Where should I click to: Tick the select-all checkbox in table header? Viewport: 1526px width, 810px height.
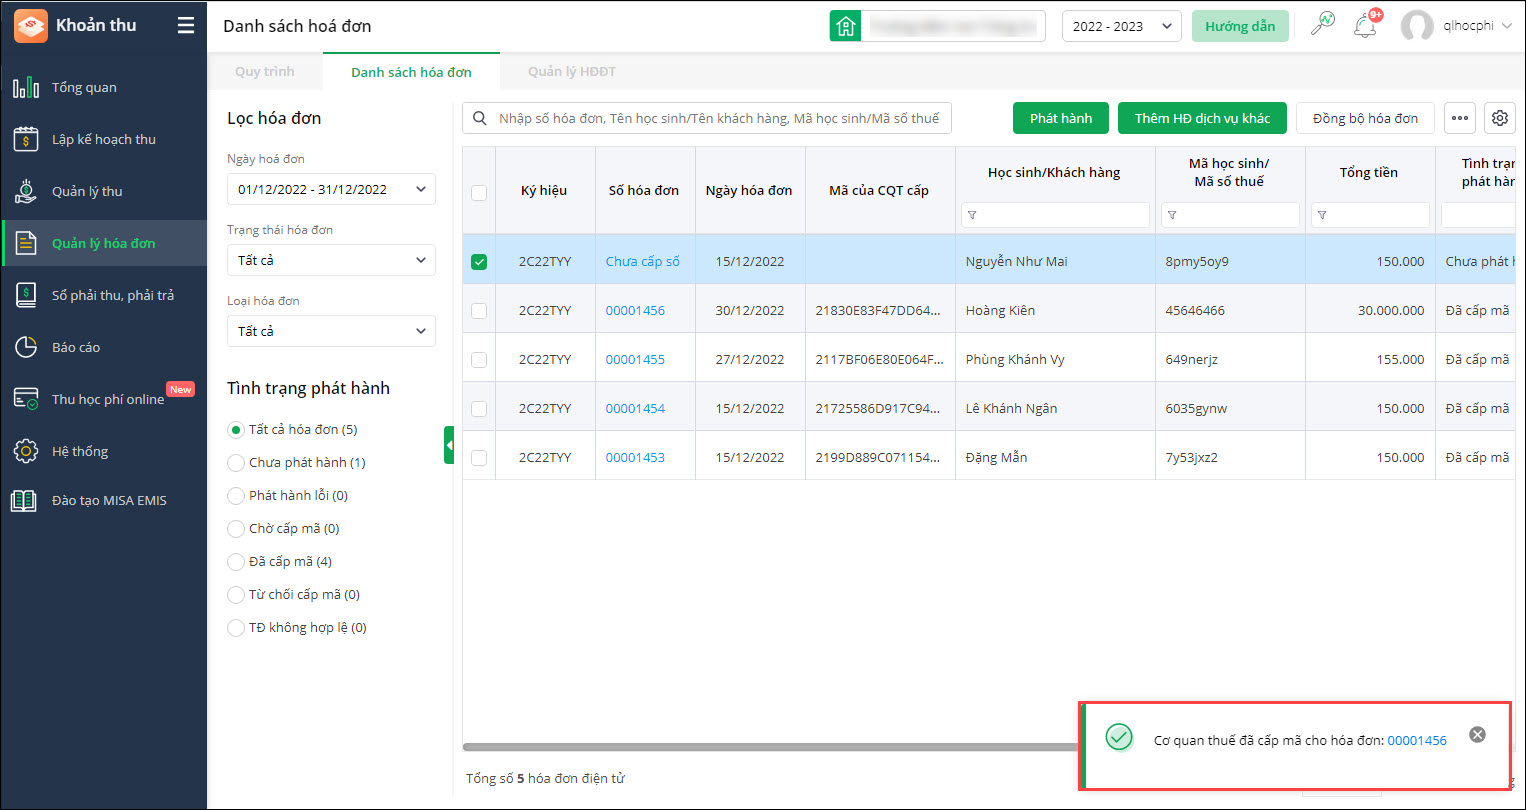(479, 192)
